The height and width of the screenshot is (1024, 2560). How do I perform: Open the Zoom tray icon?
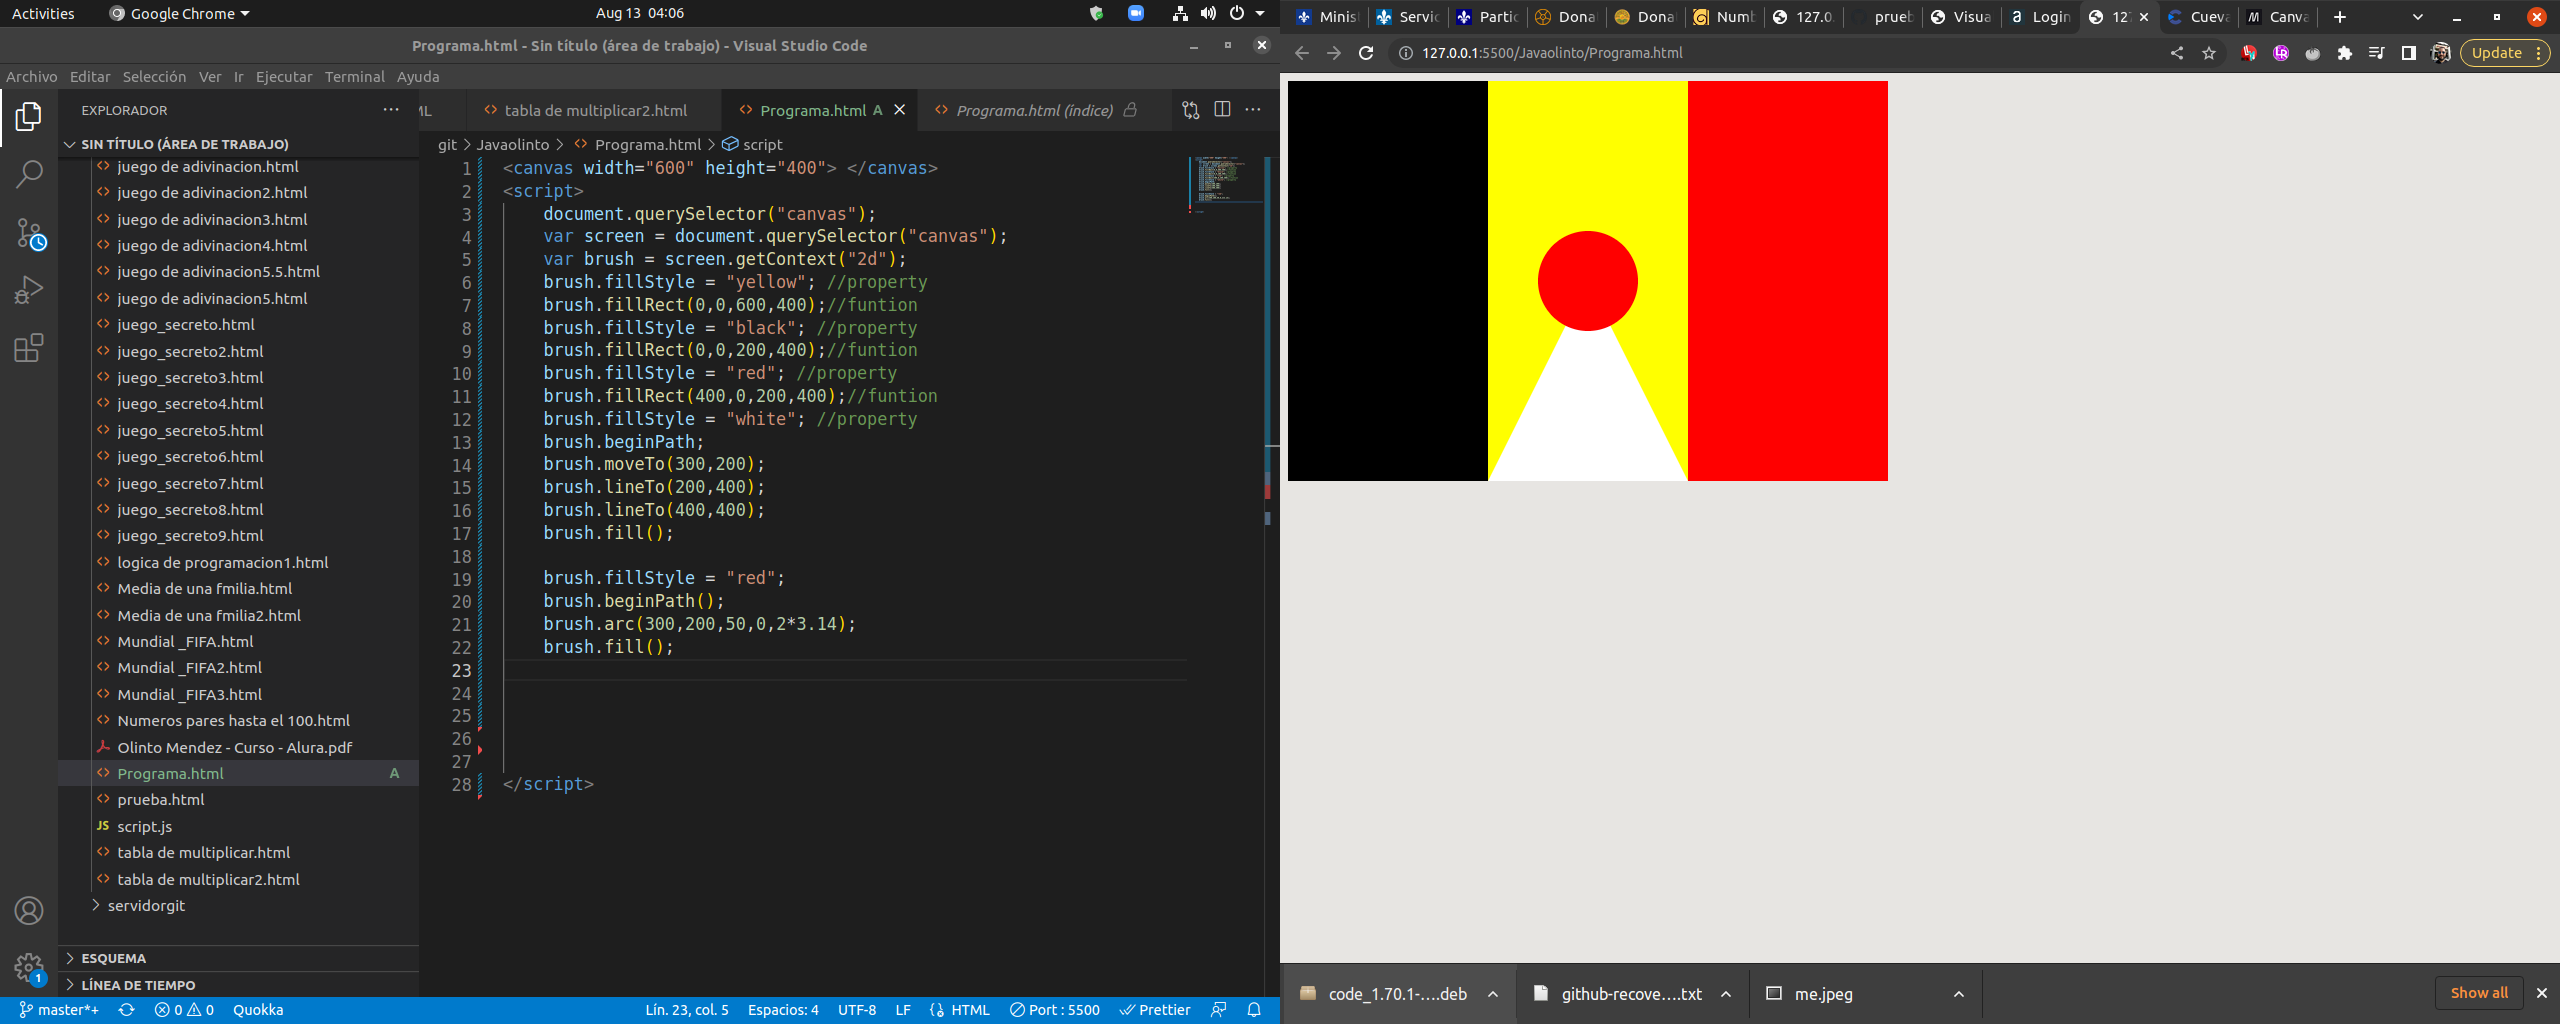pyautogui.click(x=1135, y=13)
